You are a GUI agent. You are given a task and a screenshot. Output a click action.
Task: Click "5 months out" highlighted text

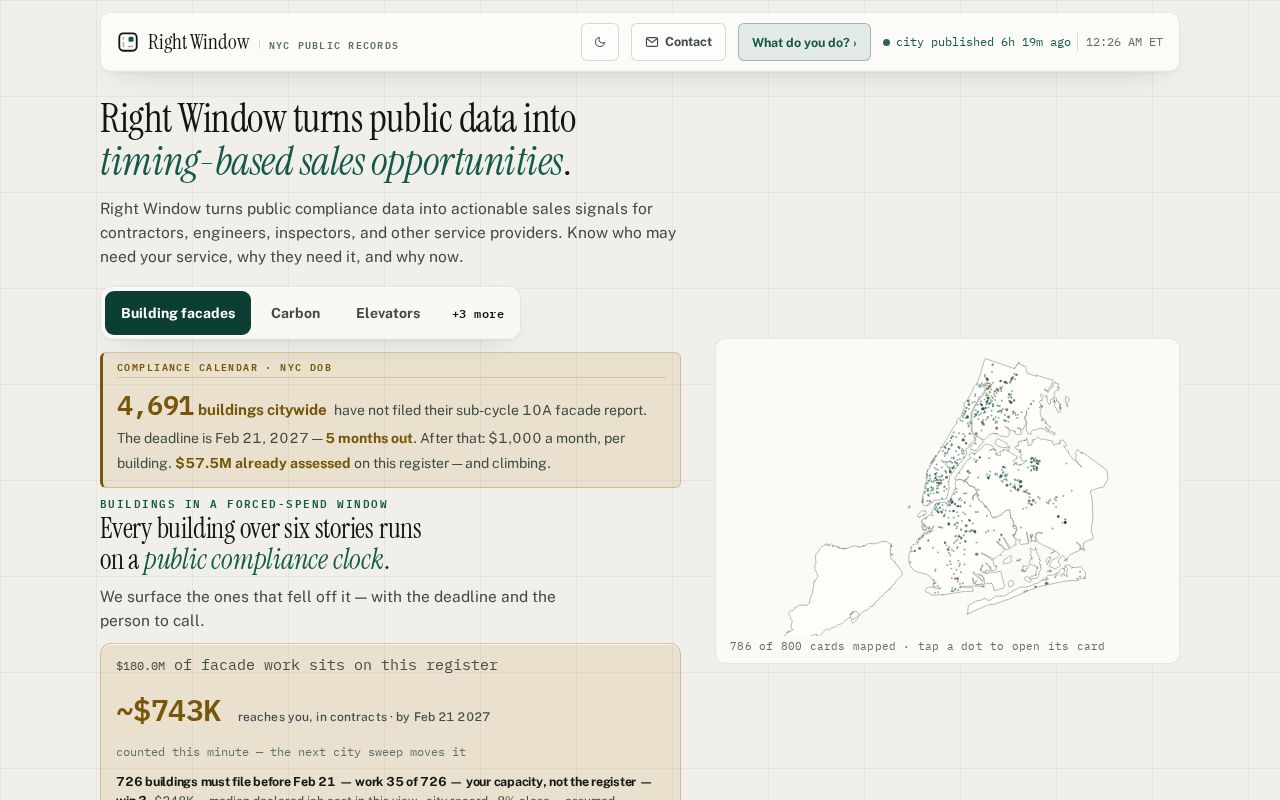369,438
